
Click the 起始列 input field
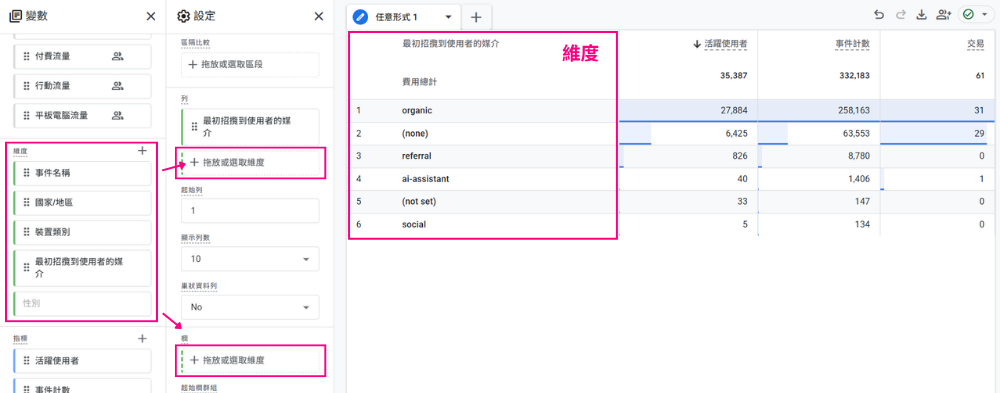[250, 211]
